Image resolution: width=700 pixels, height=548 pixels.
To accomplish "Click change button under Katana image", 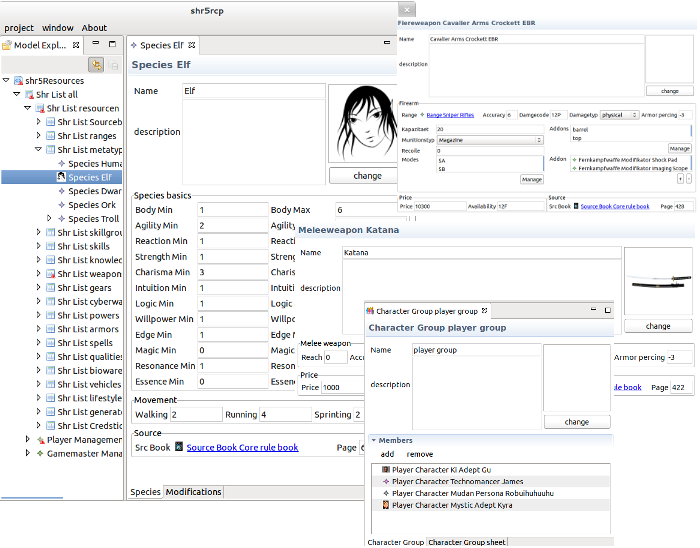I will 658,326.
